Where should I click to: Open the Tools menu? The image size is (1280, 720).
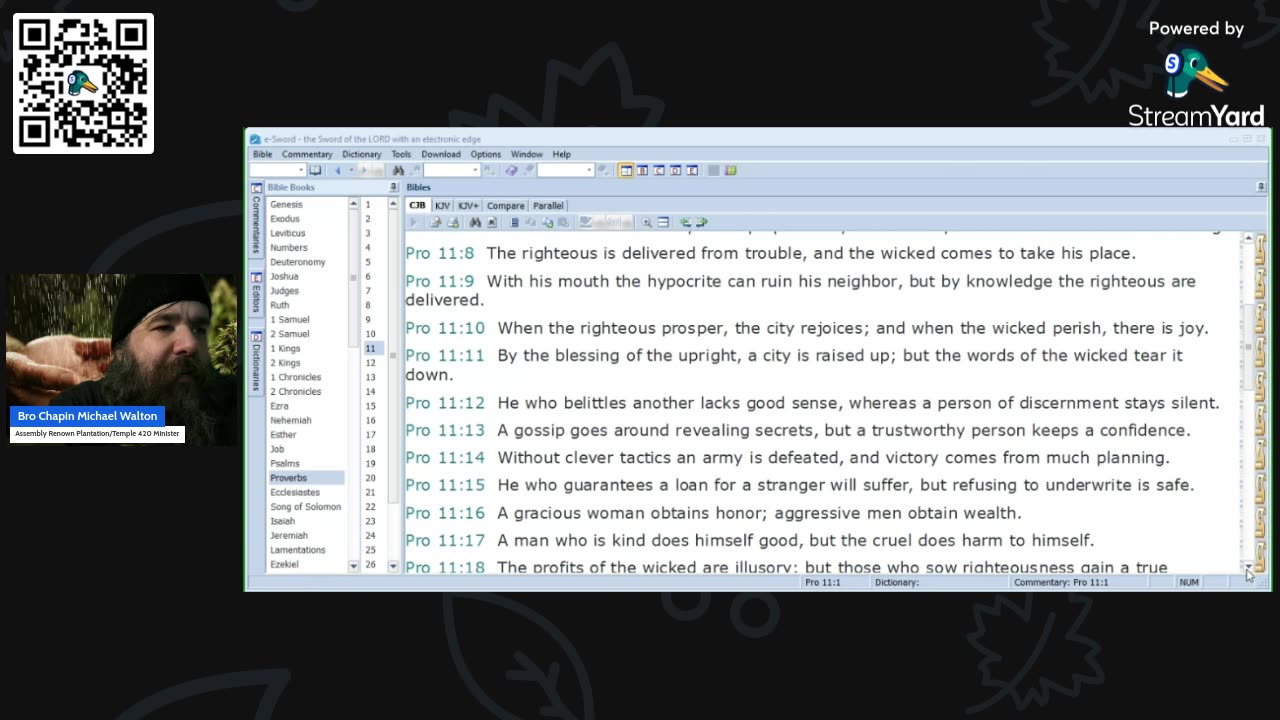click(x=401, y=154)
